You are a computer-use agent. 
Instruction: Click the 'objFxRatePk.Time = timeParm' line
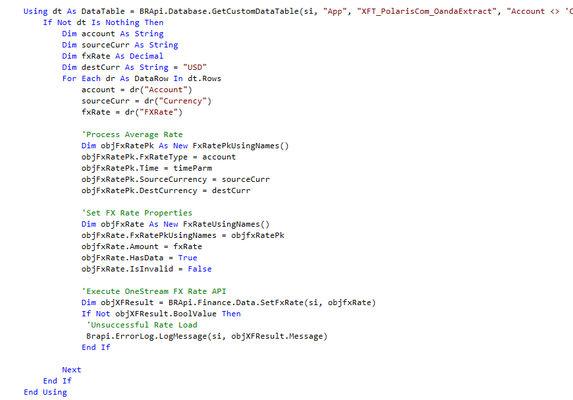(147, 168)
